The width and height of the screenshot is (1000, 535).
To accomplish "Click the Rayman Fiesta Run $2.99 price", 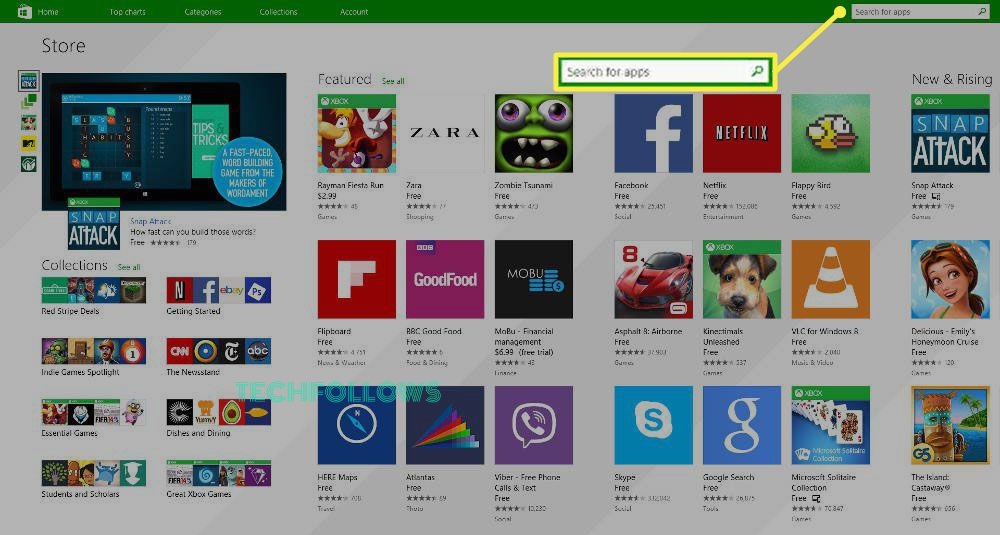I will click(327, 196).
